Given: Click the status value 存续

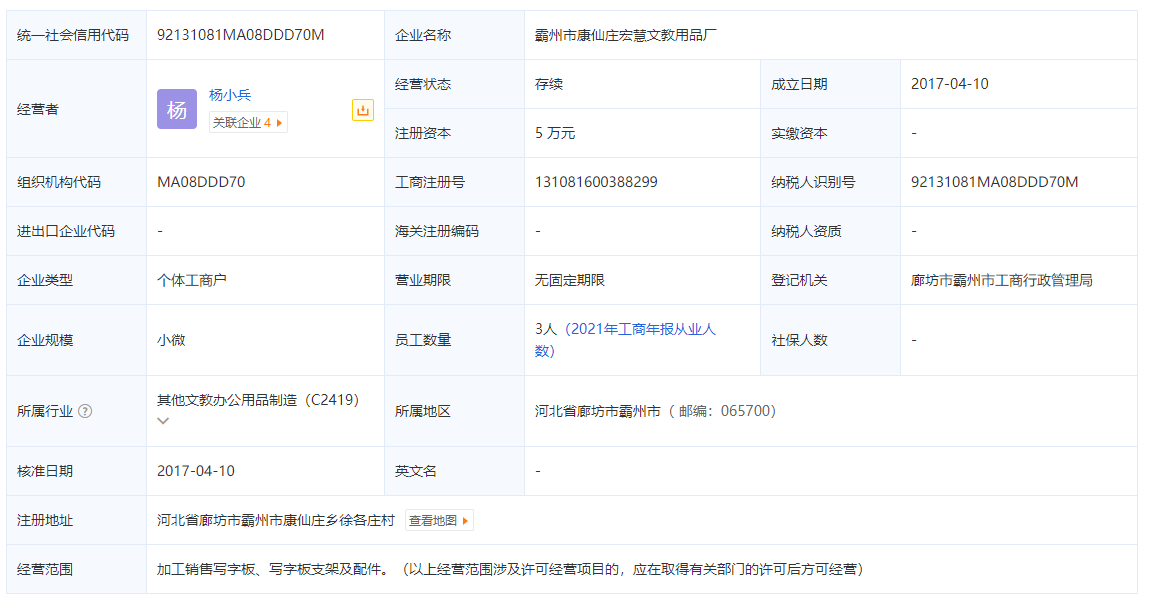Looking at the screenshot, I should tap(549, 84).
